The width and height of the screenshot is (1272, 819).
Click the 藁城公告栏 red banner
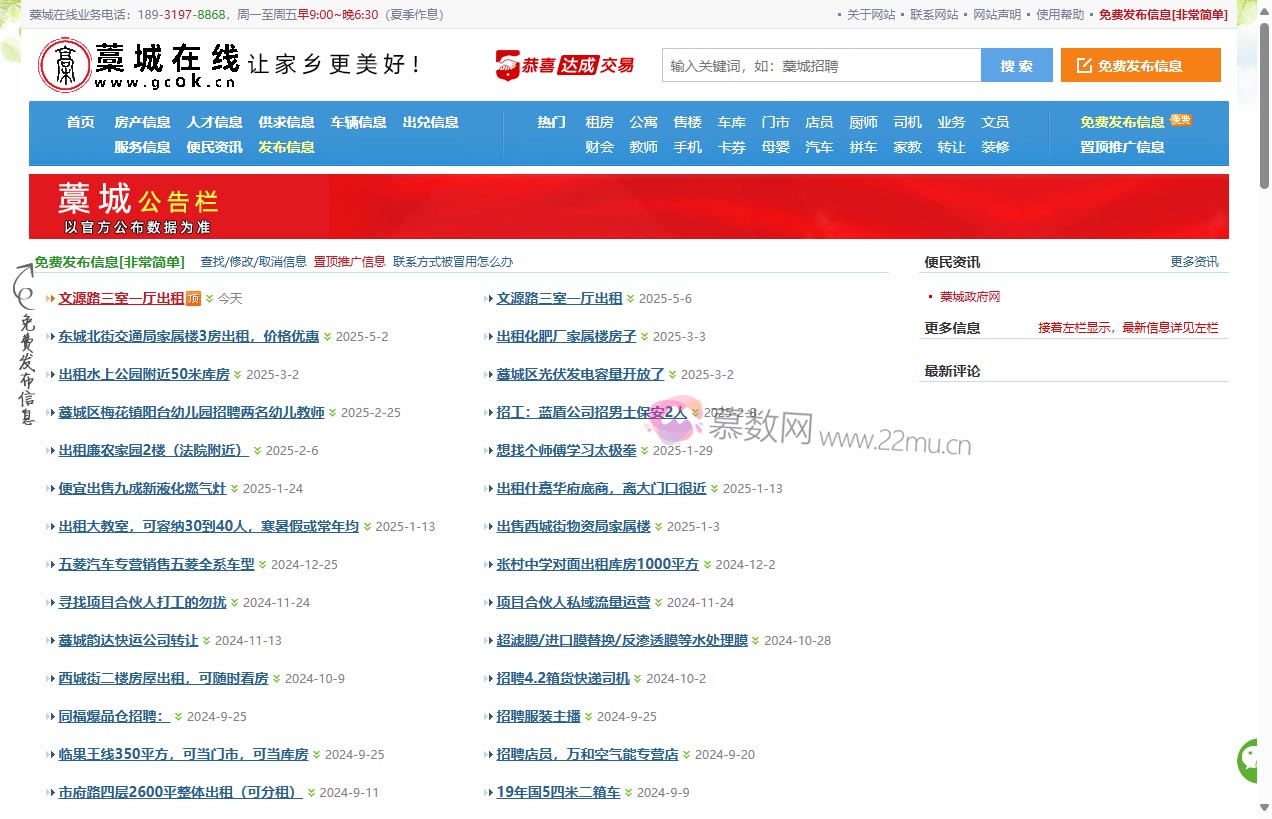click(x=628, y=207)
